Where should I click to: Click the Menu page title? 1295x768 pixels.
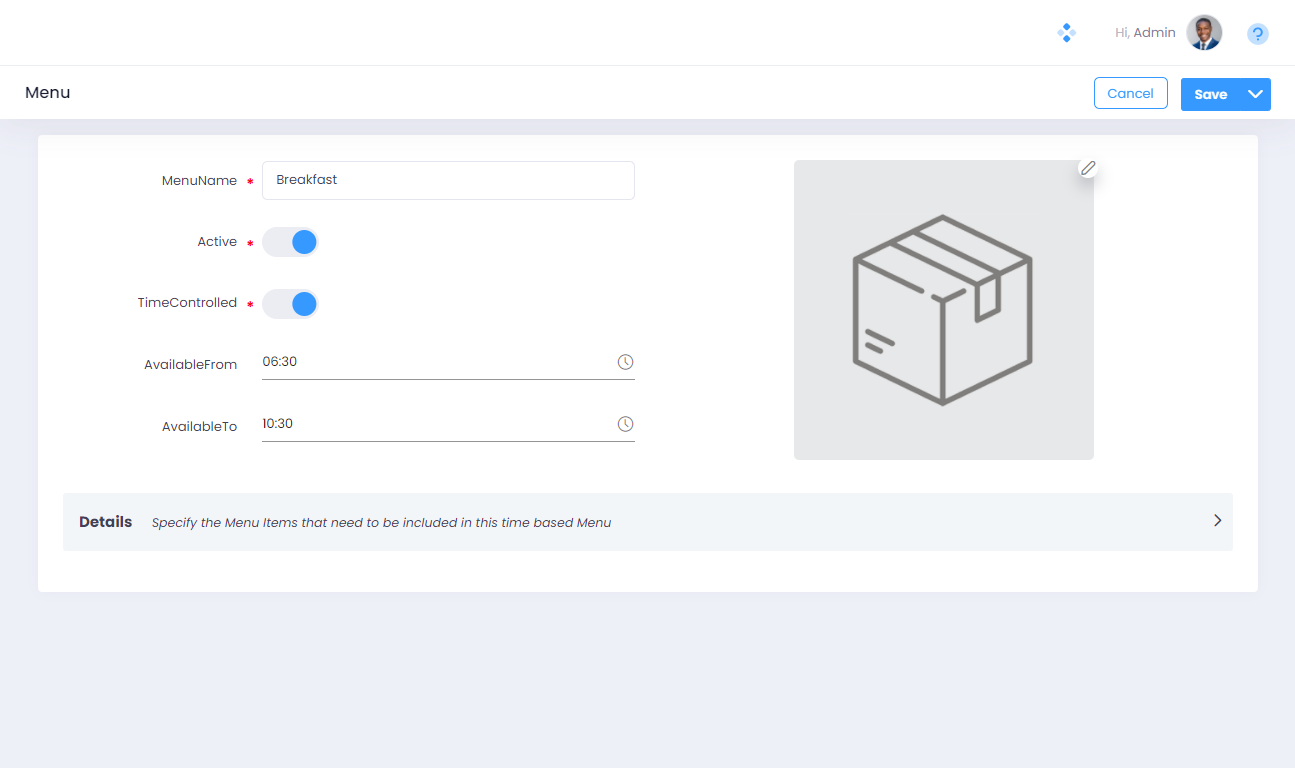pyautogui.click(x=48, y=93)
